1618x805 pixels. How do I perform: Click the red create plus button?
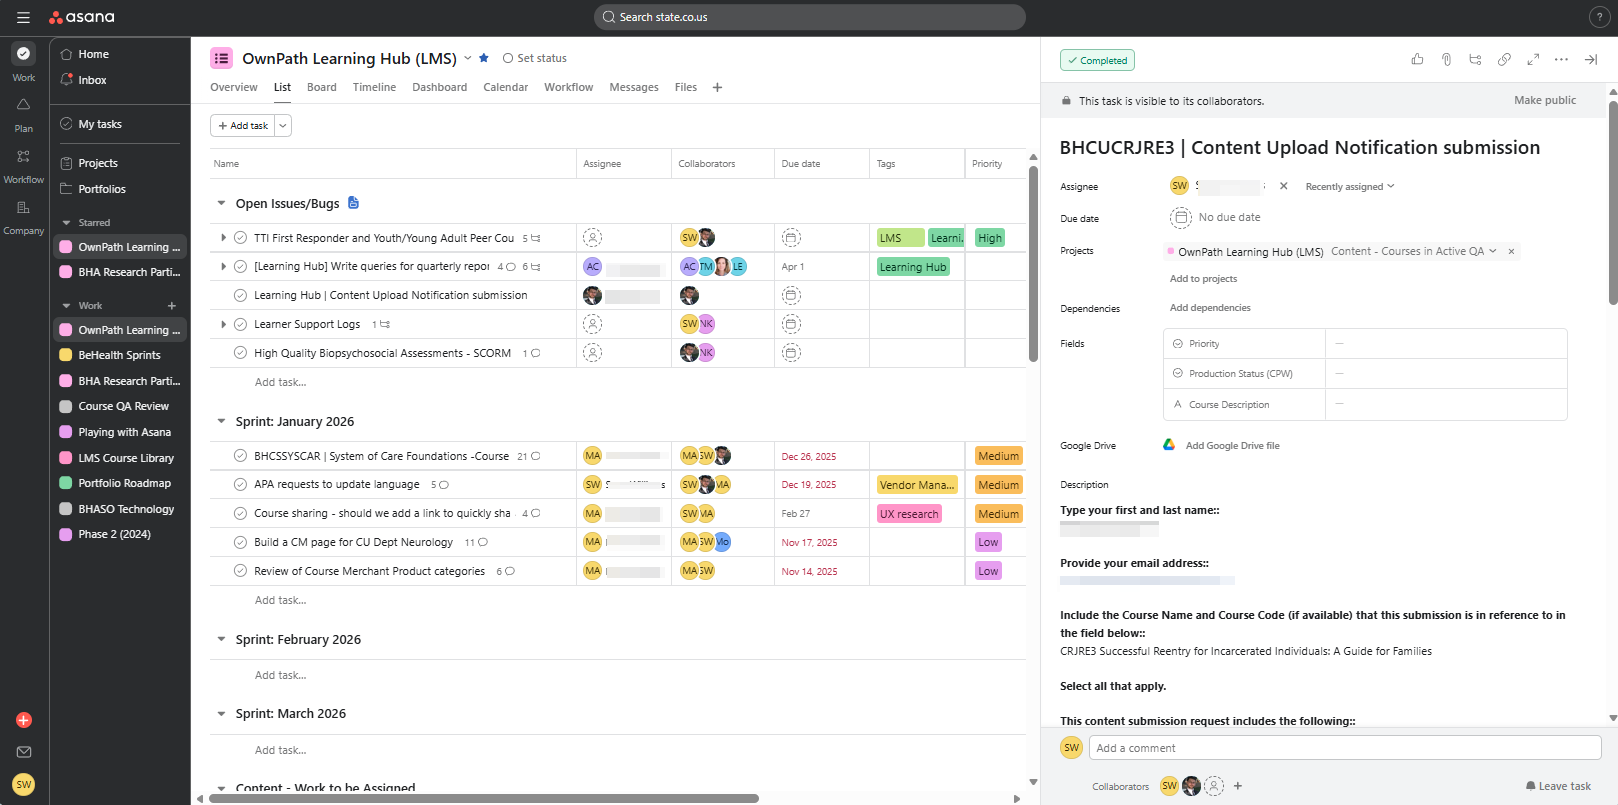[24, 720]
